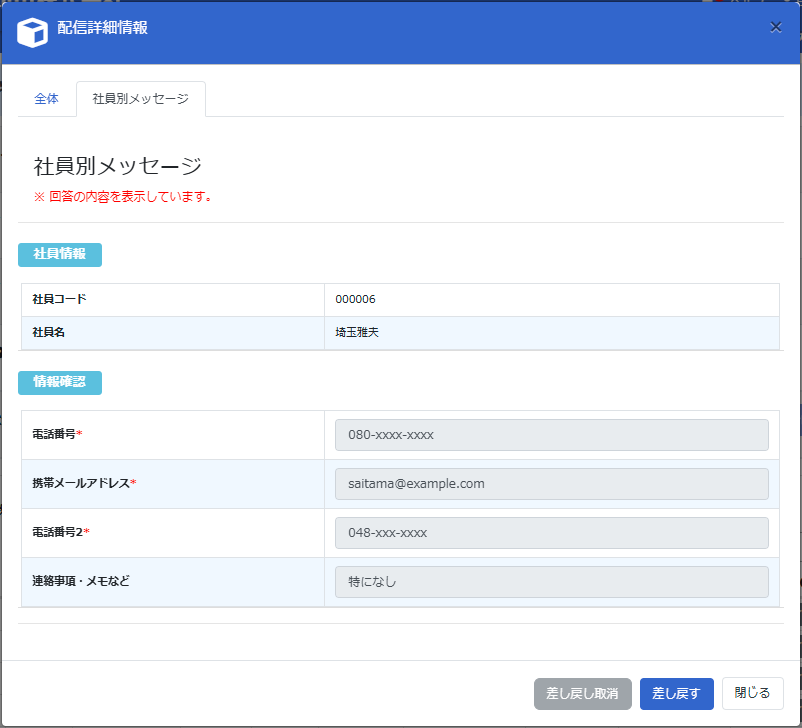The image size is (802, 728).
Task: Click the red 回答の内容を表示しています notice
Action: [x=123, y=196]
